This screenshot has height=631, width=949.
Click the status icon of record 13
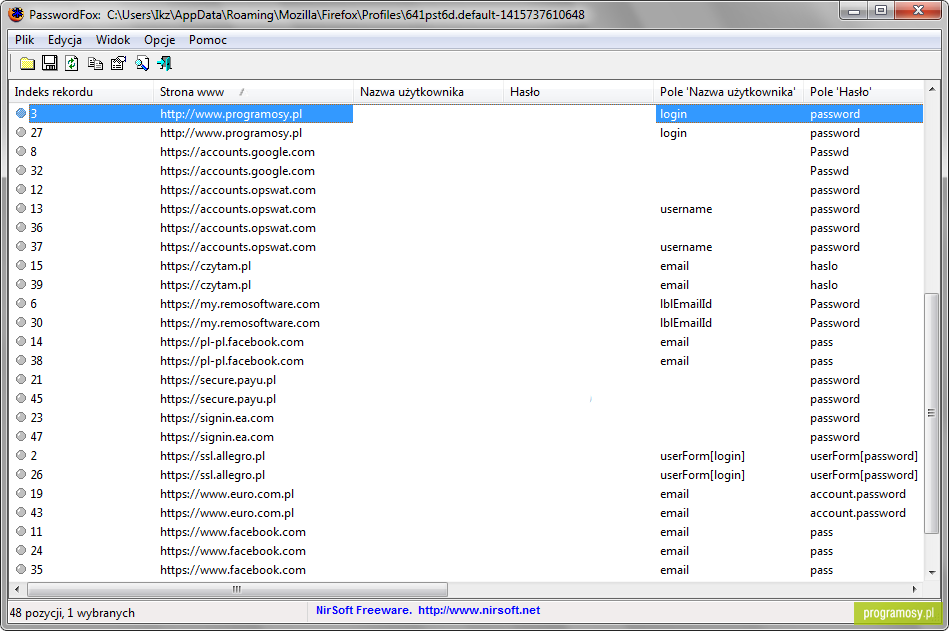tap(21, 208)
